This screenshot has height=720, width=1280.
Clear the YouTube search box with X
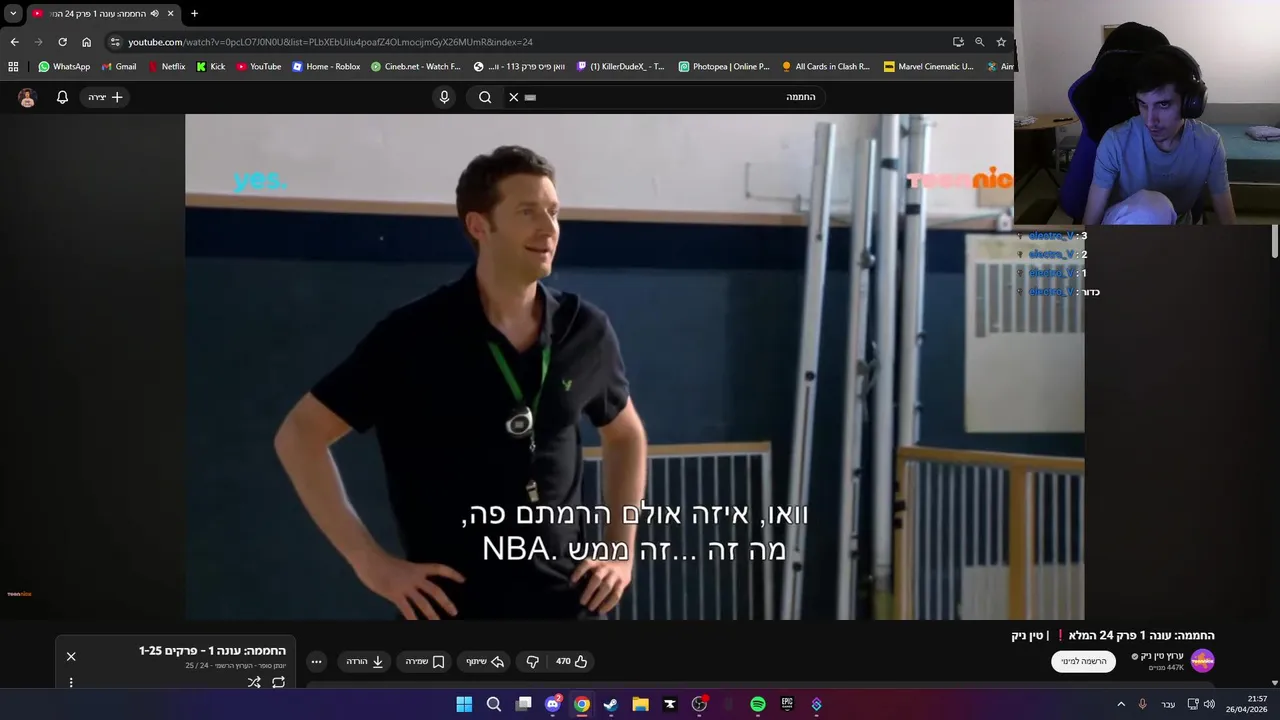(x=514, y=97)
